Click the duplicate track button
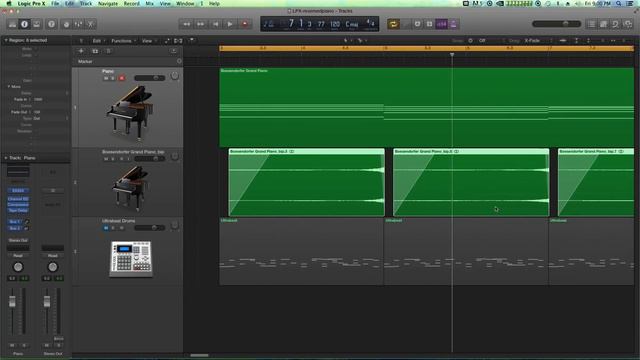 tap(95, 51)
